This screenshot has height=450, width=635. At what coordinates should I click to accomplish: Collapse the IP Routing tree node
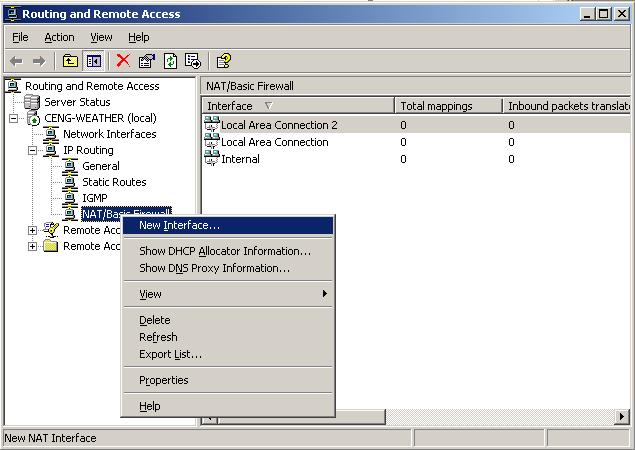pyautogui.click(x=32, y=150)
